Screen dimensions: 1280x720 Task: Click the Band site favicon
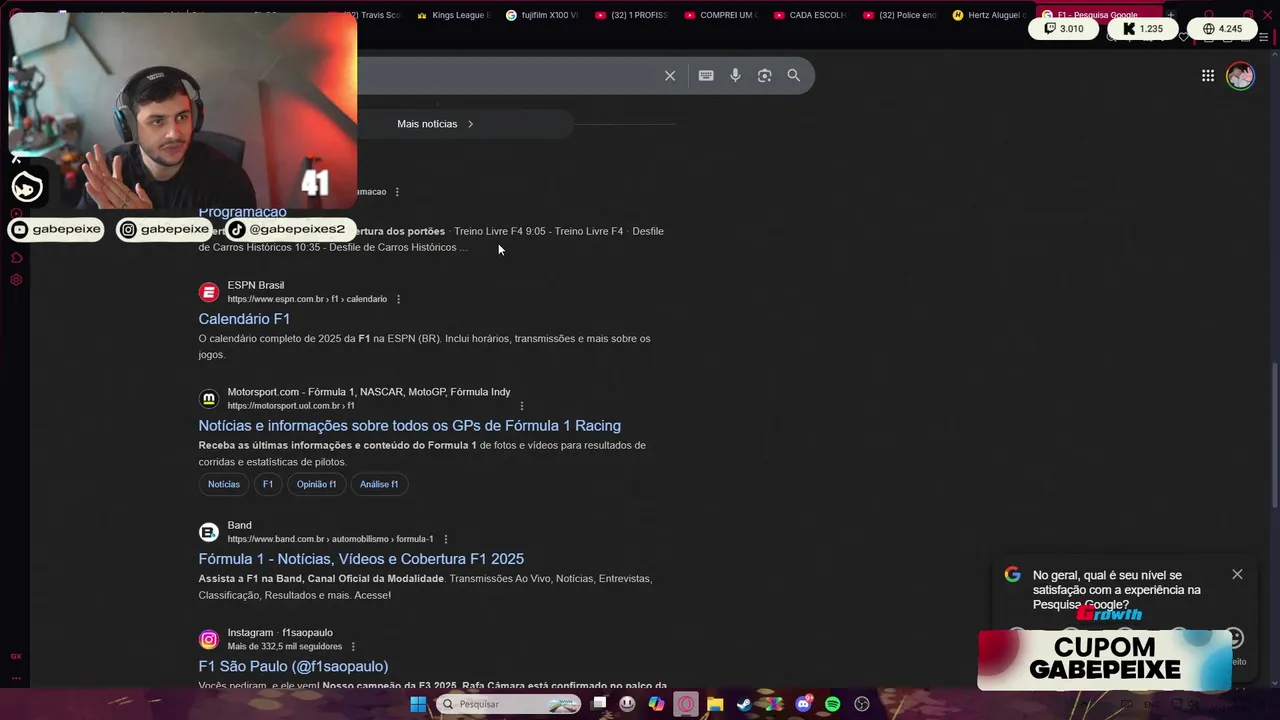209,532
